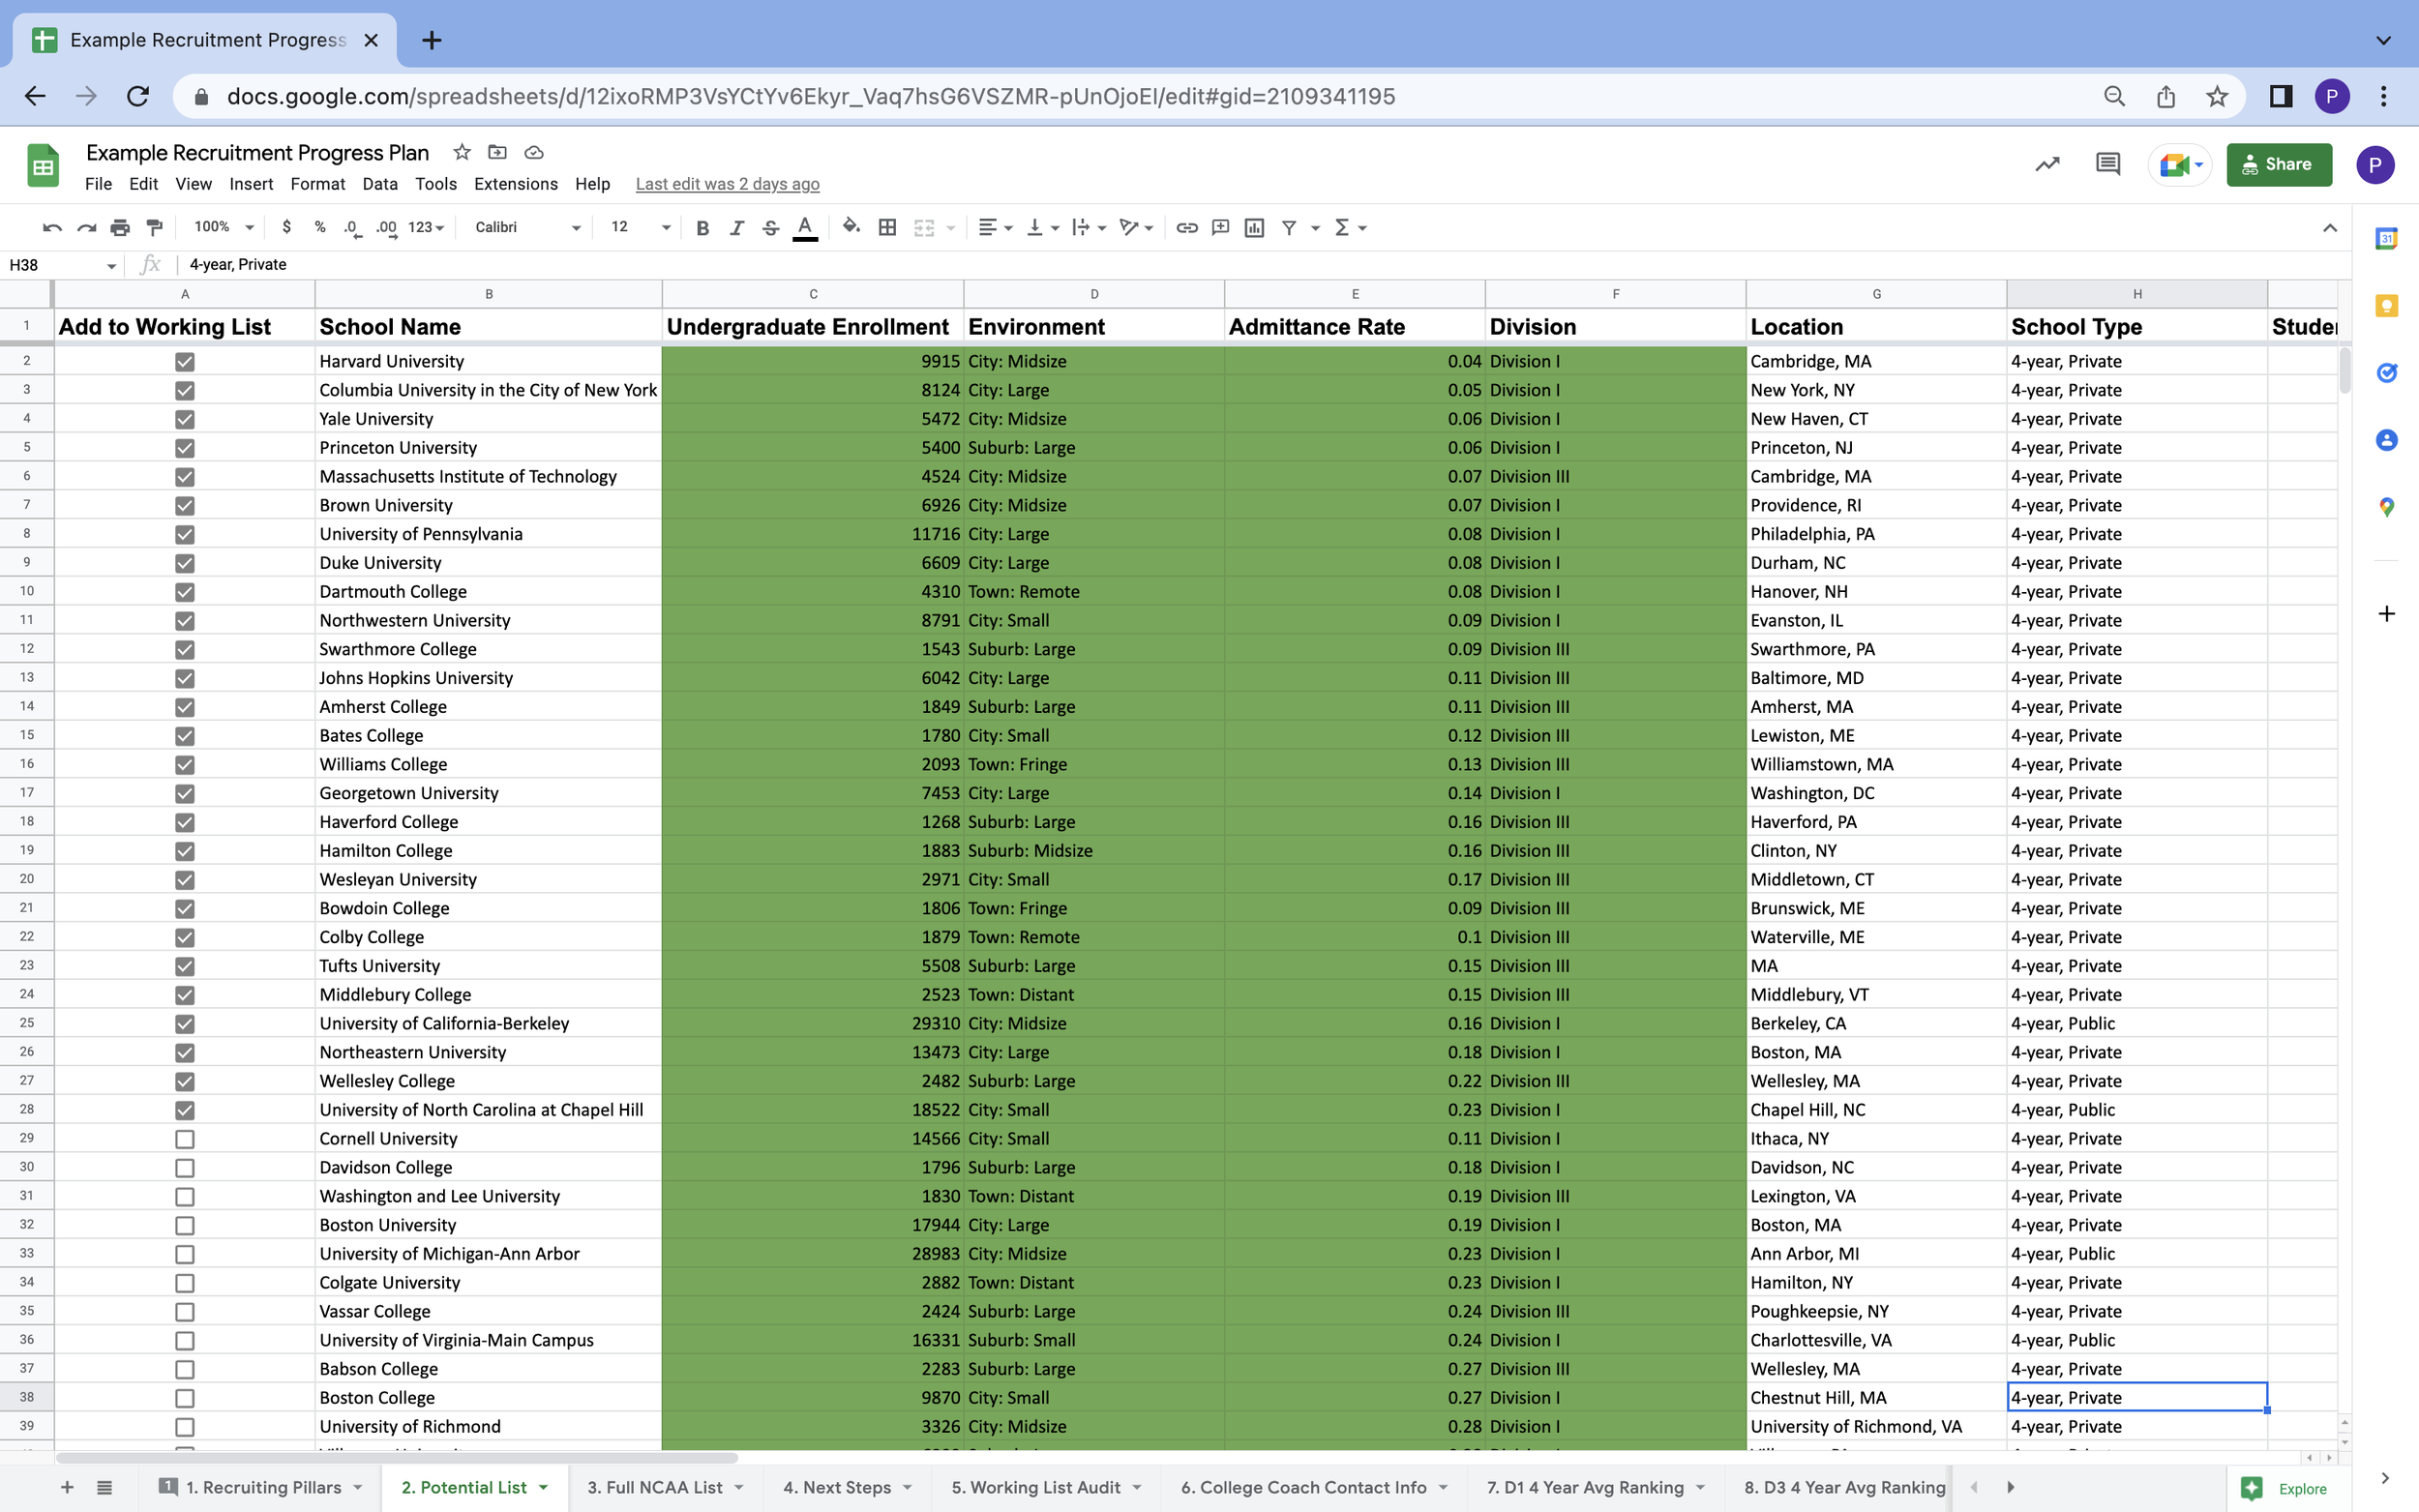Uncheck the Harvard University checkbox
This screenshot has width=2419, height=1512.
coord(184,361)
